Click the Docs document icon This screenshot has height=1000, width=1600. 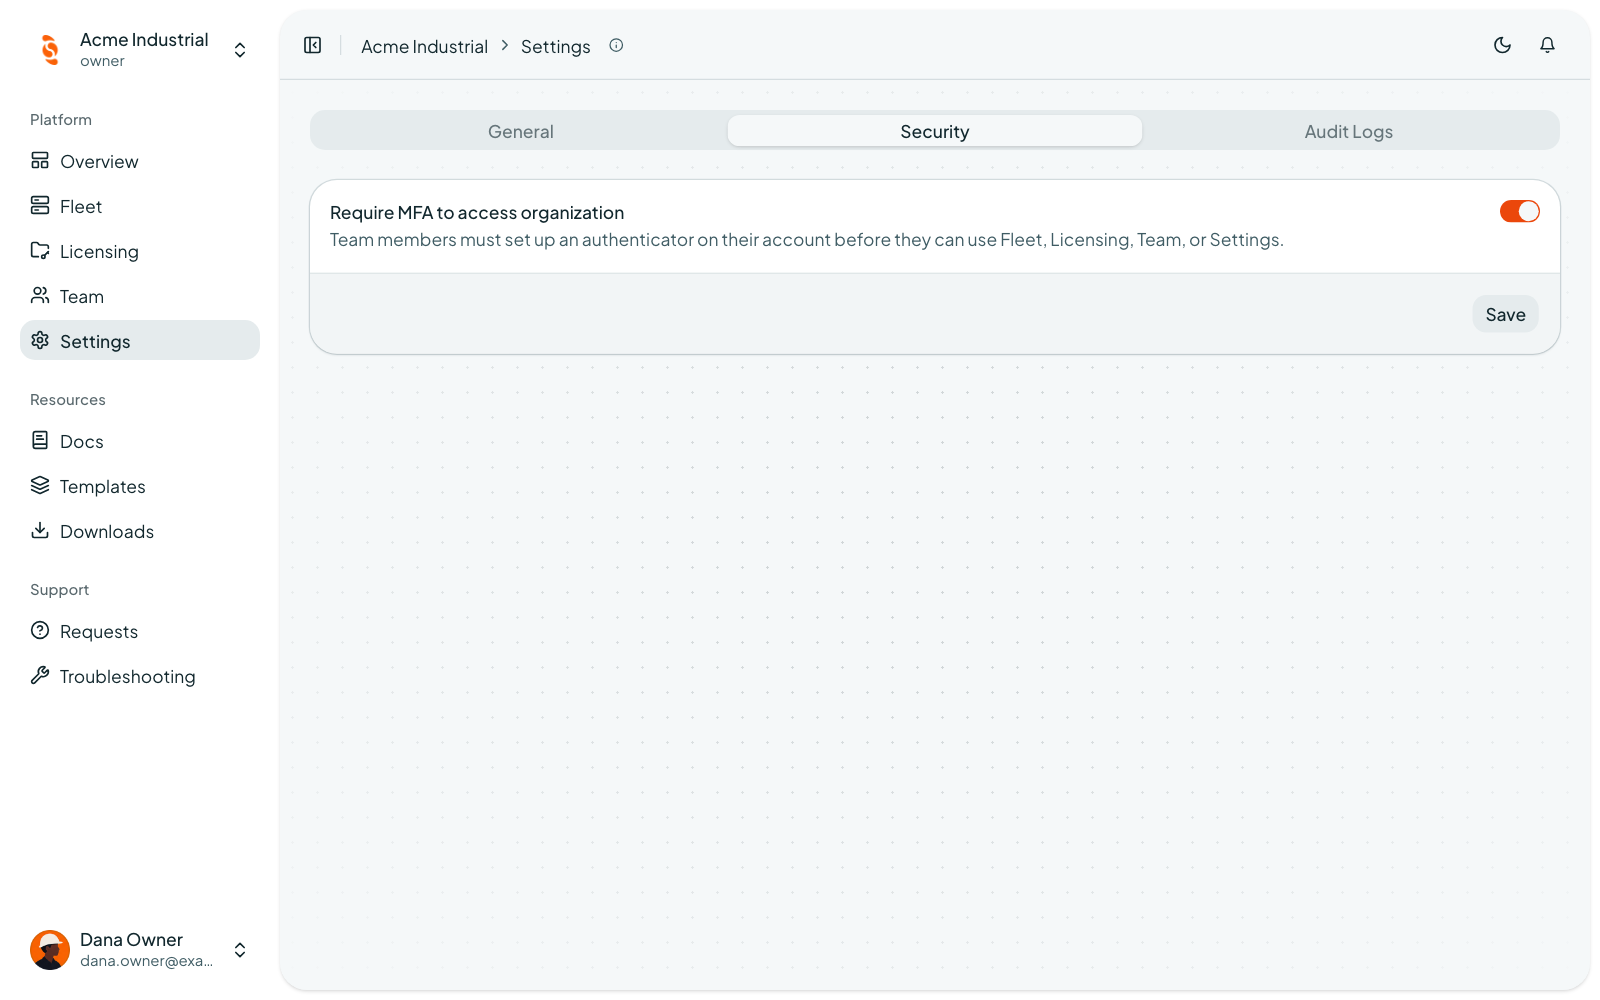(x=40, y=441)
